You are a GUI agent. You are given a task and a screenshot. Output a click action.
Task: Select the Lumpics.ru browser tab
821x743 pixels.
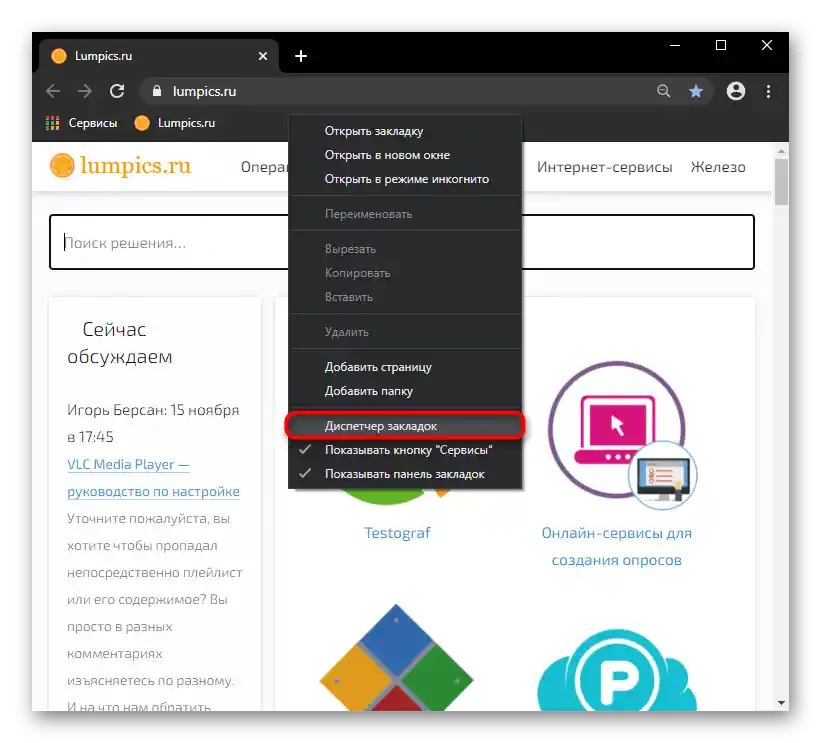tap(159, 56)
